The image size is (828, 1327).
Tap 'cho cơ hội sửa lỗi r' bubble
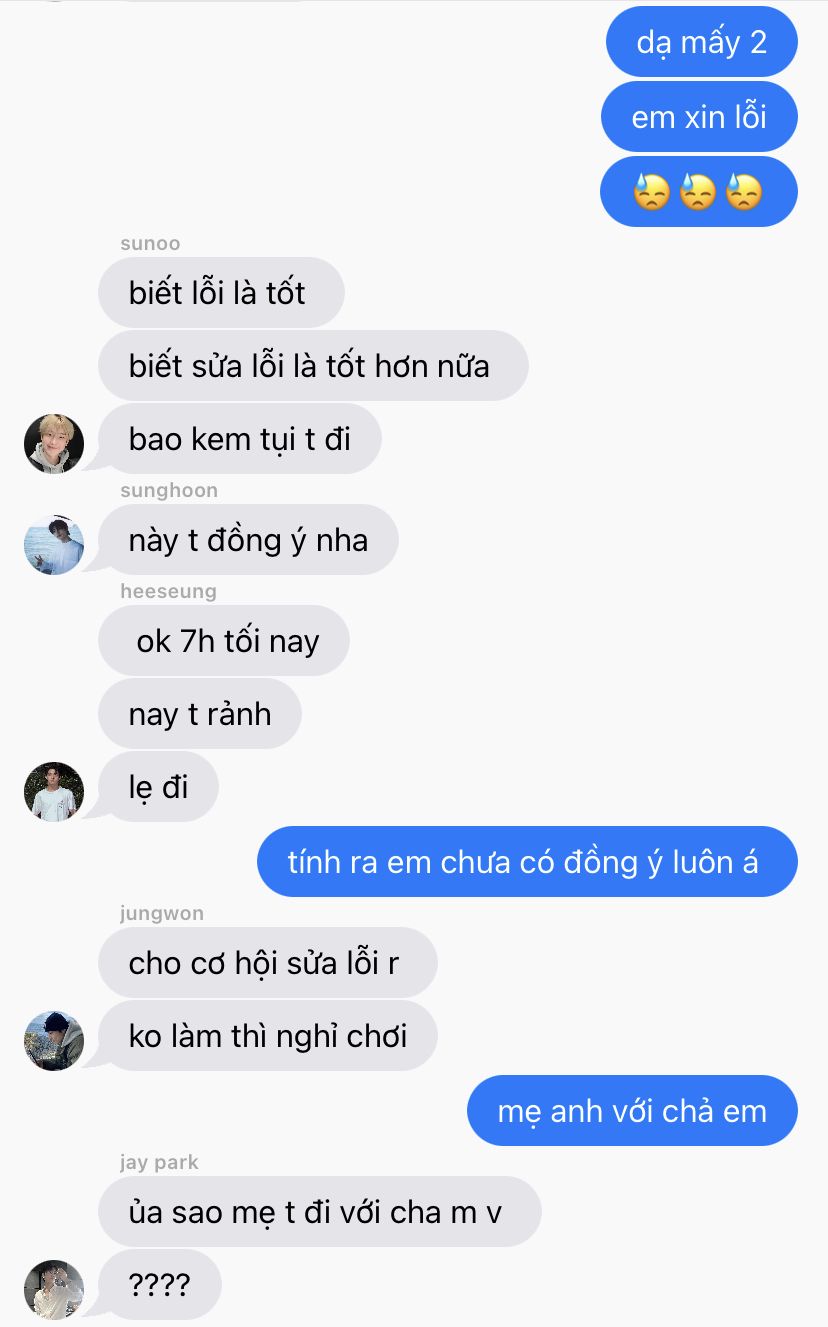pos(268,962)
